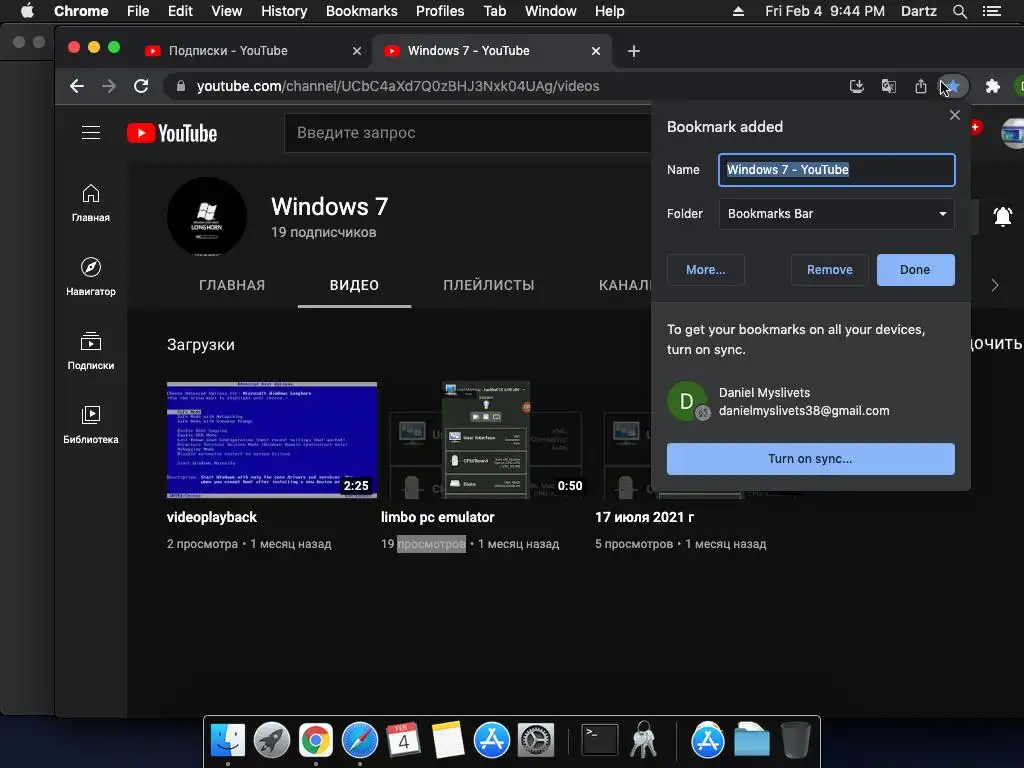Click the YouTube logo
The image size is (1024, 768).
172,133
